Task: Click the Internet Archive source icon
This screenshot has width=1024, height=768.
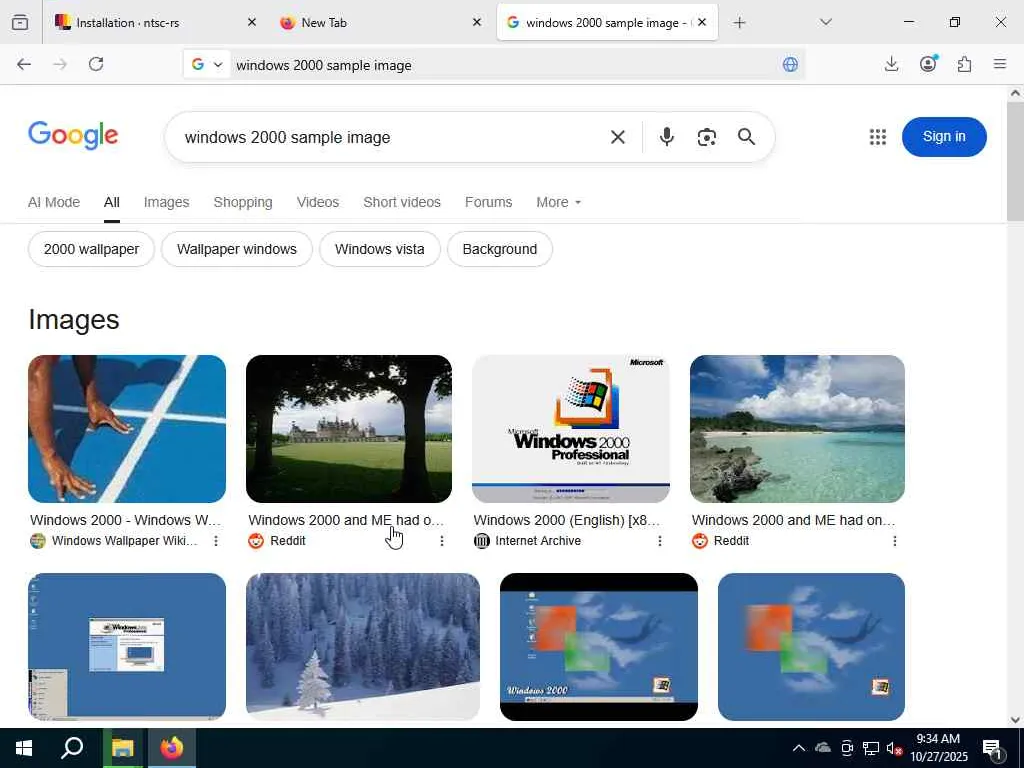Action: pos(481,541)
